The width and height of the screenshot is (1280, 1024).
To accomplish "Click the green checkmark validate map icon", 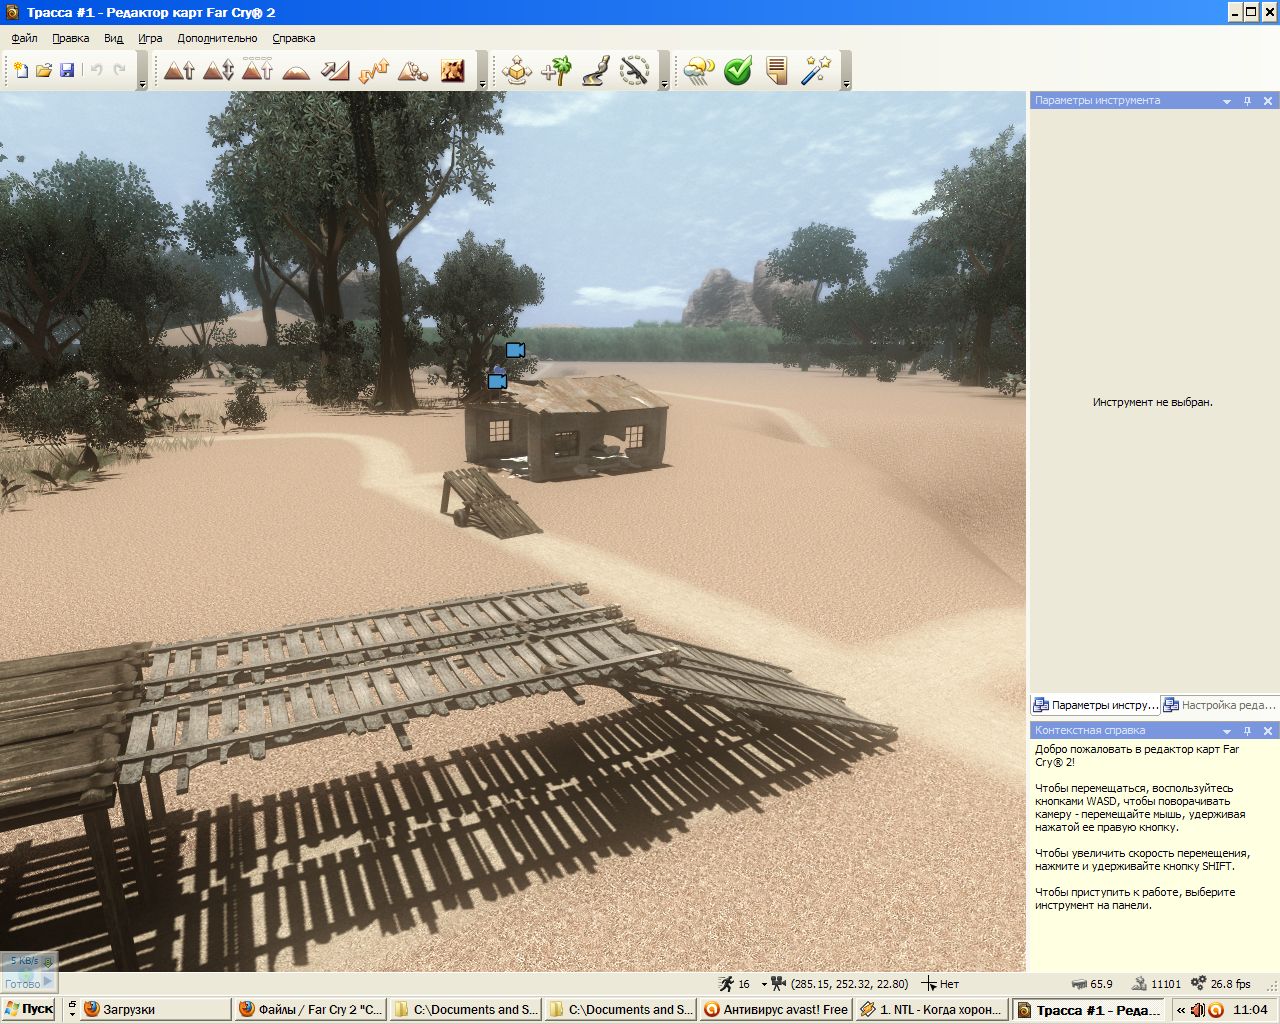I will [738, 71].
